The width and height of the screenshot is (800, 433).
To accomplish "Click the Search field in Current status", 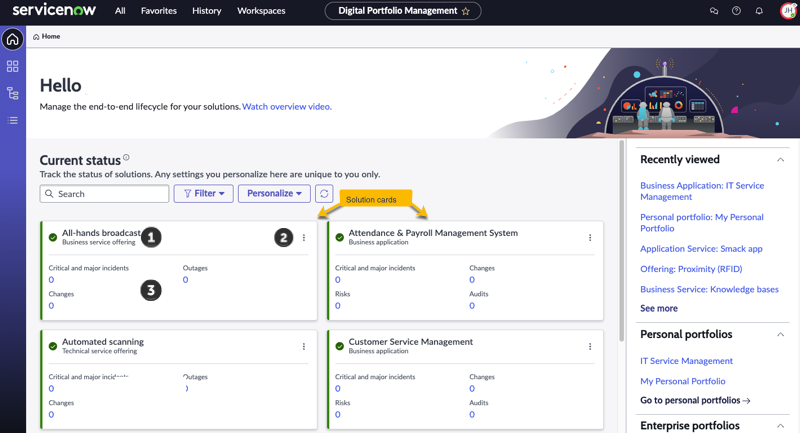I will (104, 194).
